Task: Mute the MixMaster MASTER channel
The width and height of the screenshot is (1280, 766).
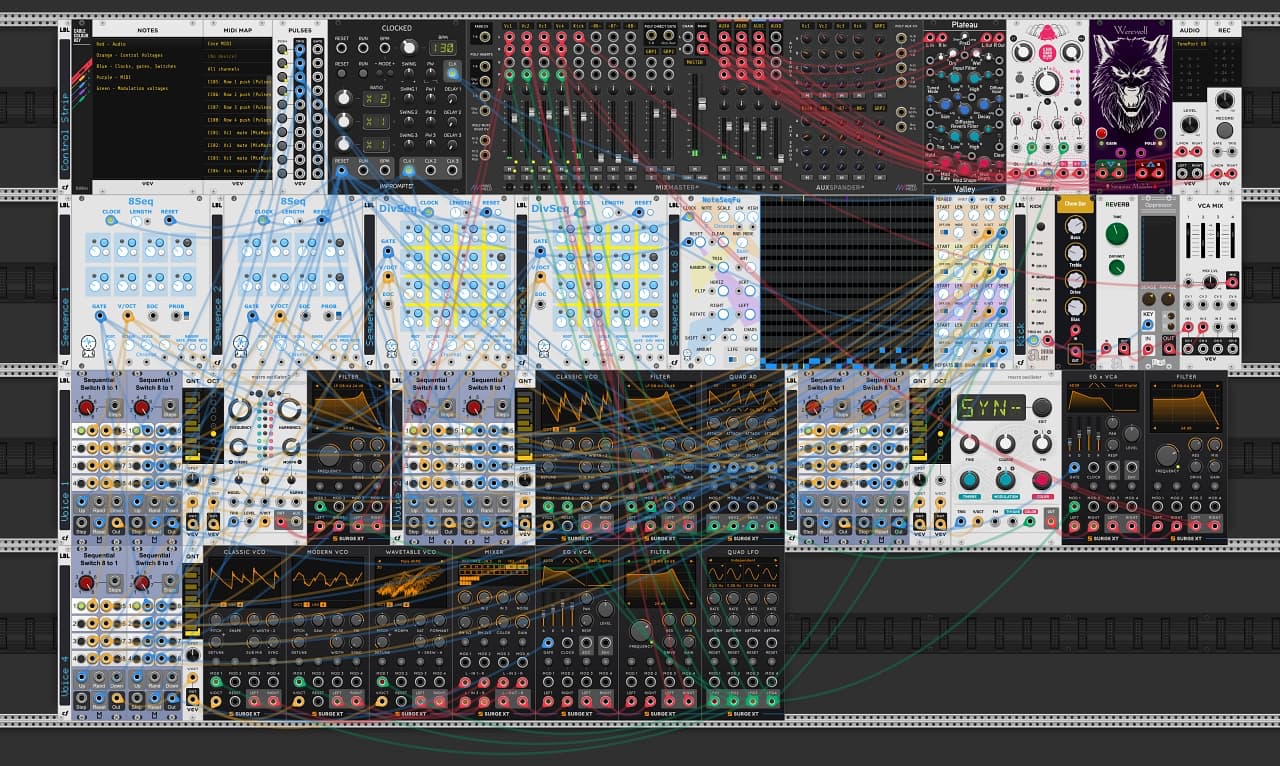Action: tap(694, 169)
